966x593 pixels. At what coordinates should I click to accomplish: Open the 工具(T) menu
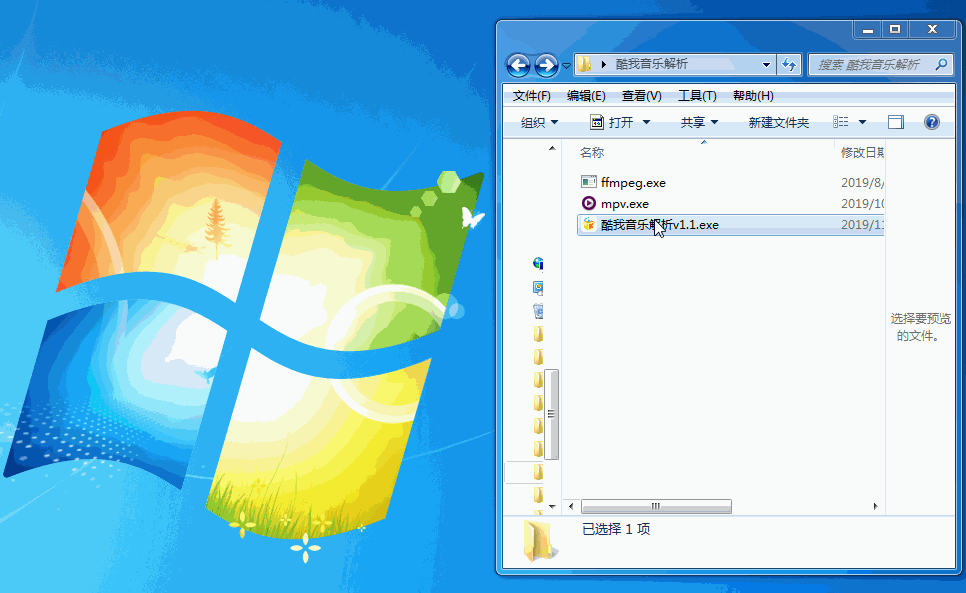pyautogui.click(x=697, y=95)
